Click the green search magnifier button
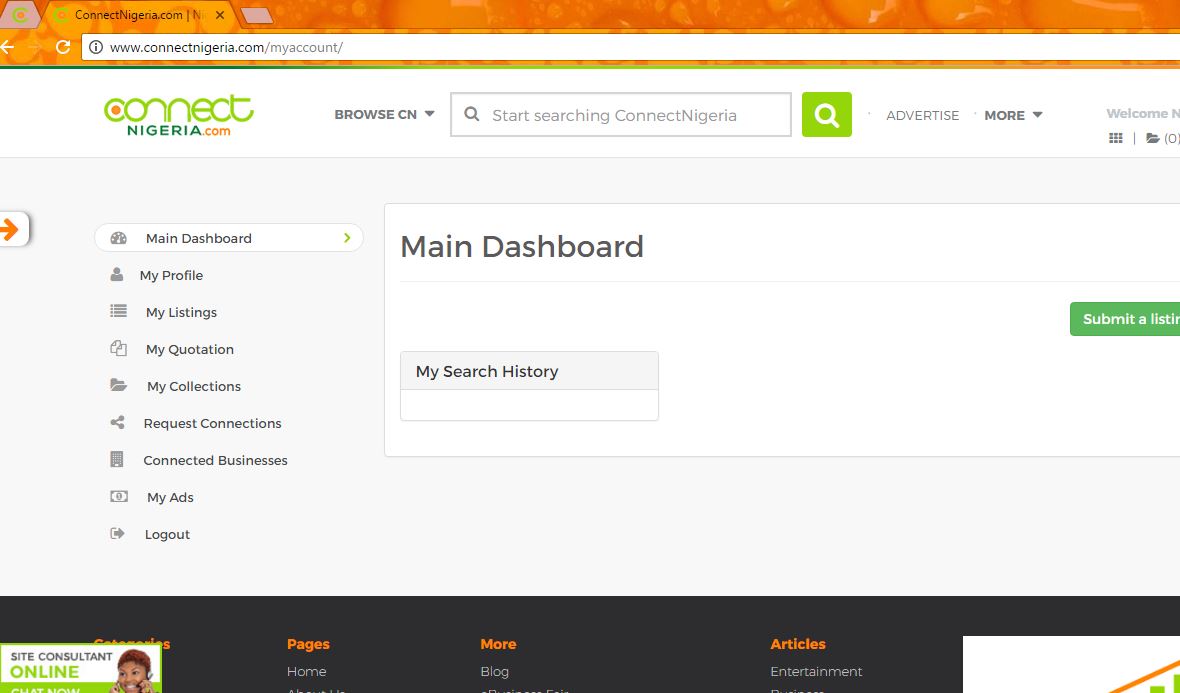The image size is (1180, 693). [x=826, y=115]
